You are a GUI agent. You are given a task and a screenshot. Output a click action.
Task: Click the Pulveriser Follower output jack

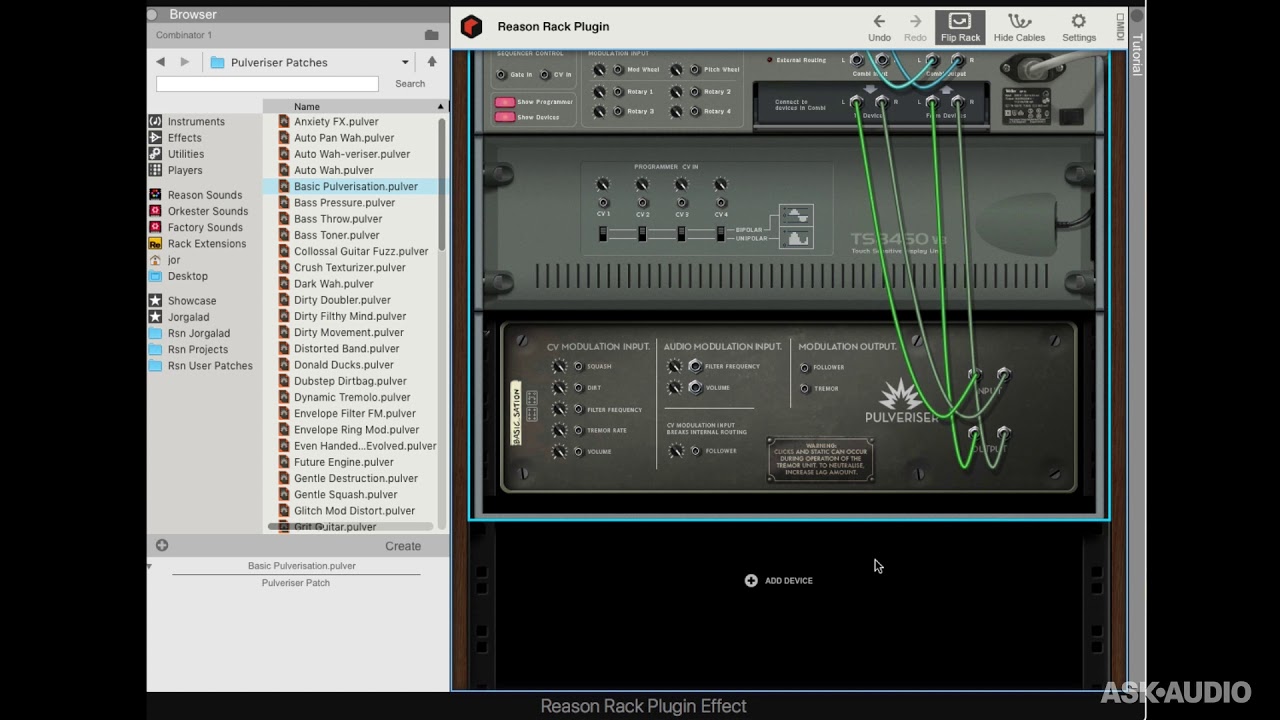coord(805,367)
